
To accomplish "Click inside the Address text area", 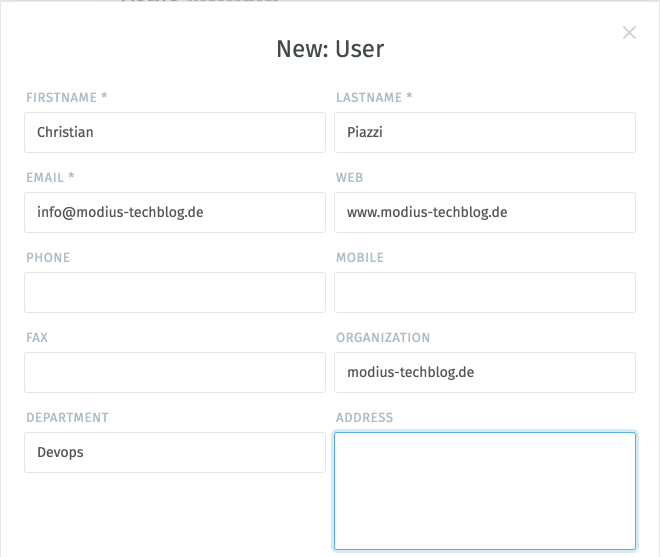I will click(485, 490).
